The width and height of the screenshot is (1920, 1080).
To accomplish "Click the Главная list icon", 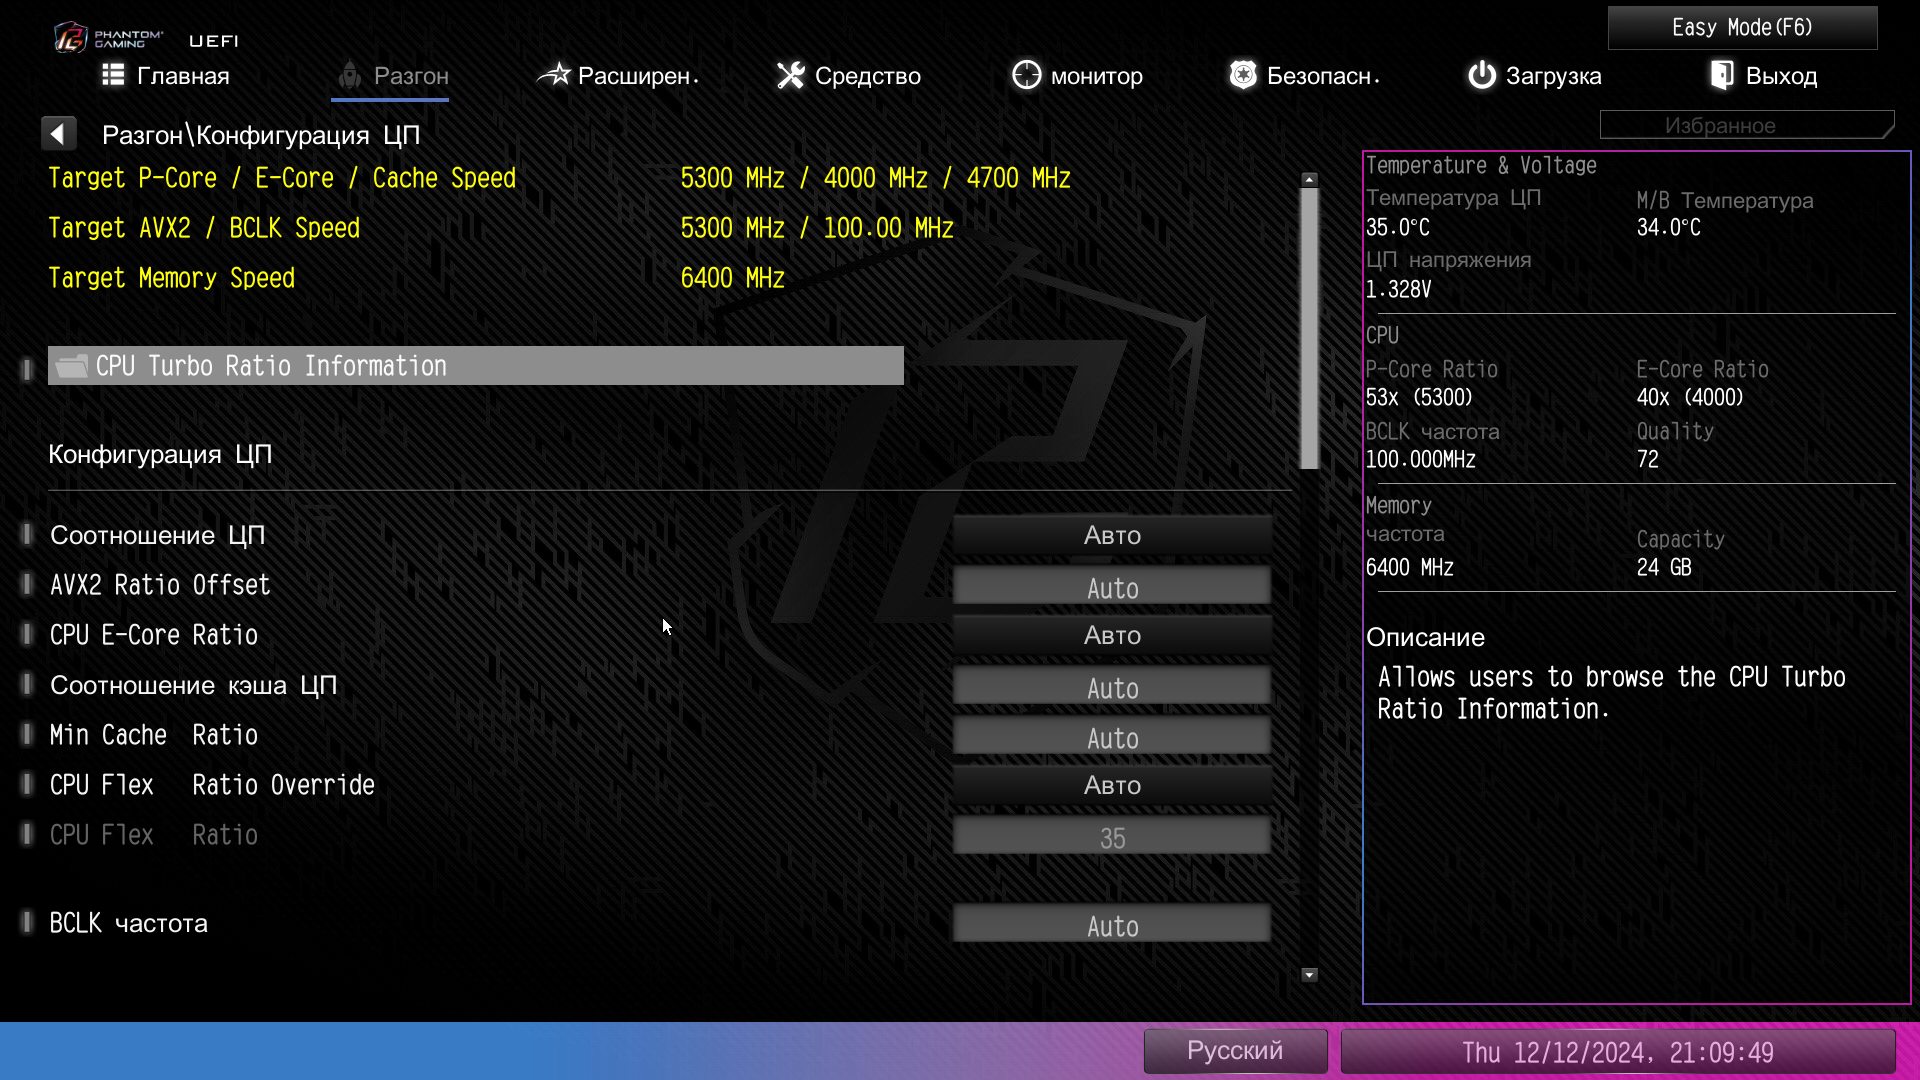I will (x=113, y=75).
